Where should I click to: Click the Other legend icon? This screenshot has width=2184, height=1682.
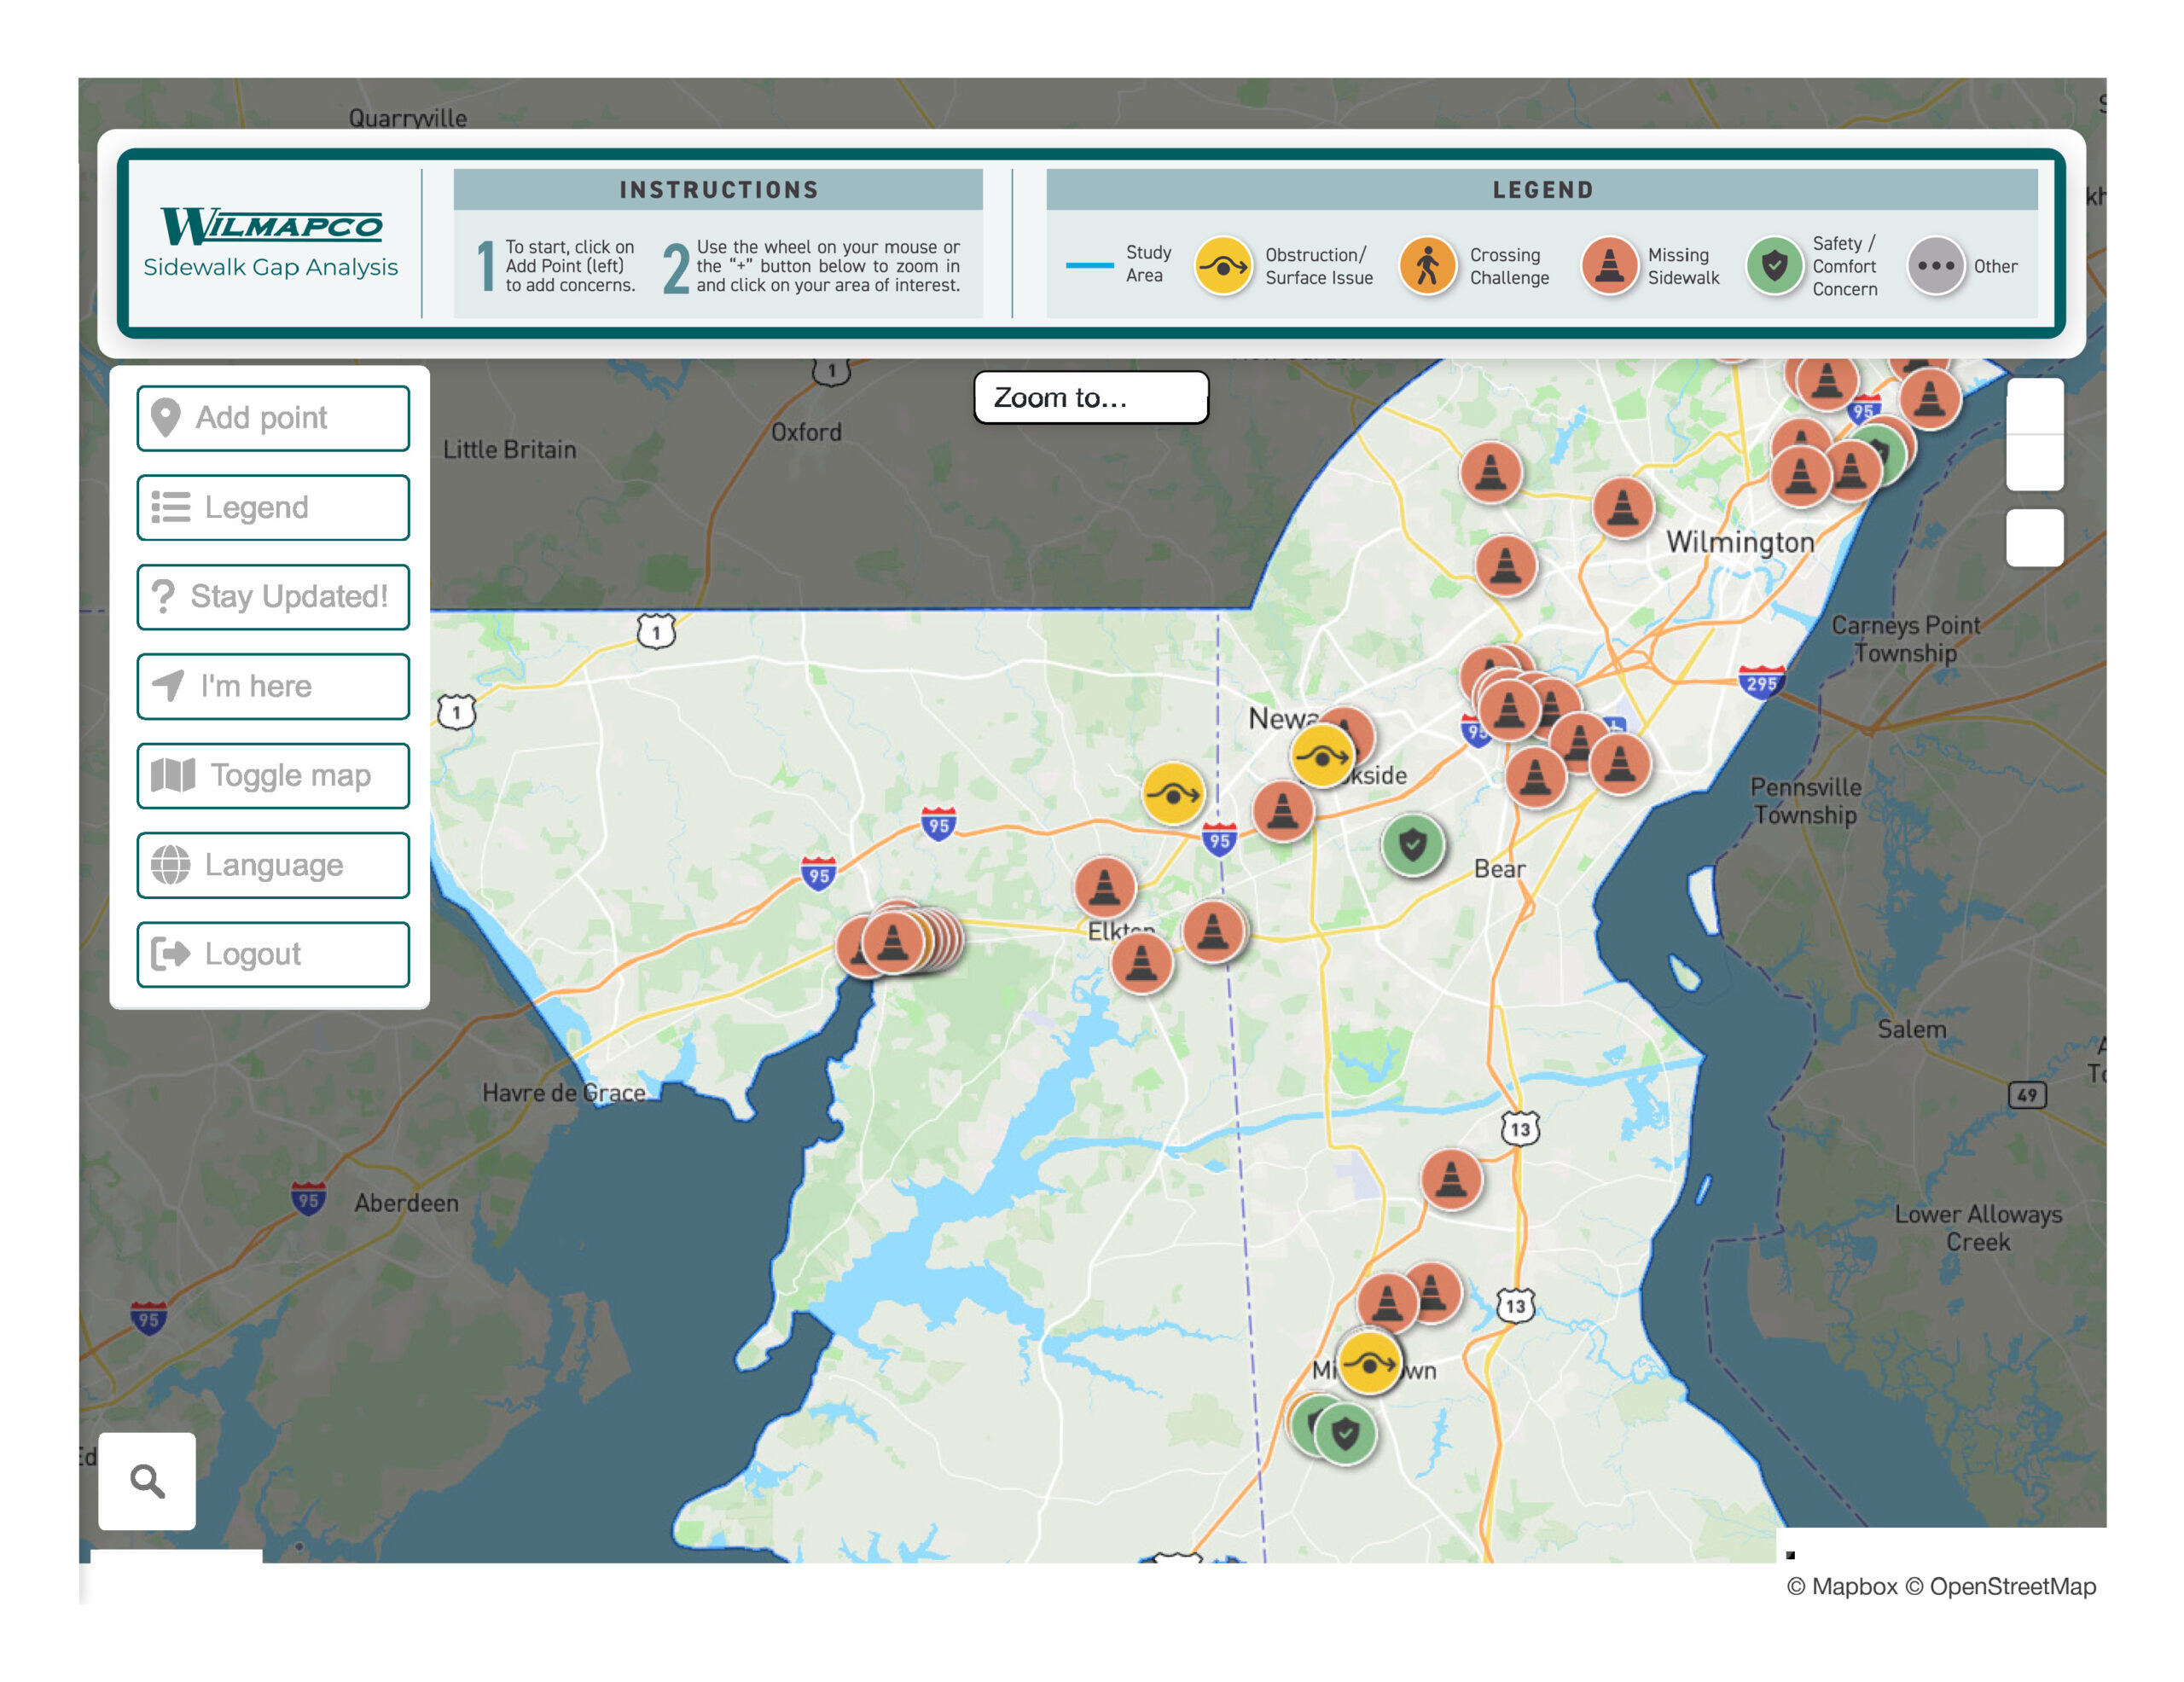(1935, 266)
